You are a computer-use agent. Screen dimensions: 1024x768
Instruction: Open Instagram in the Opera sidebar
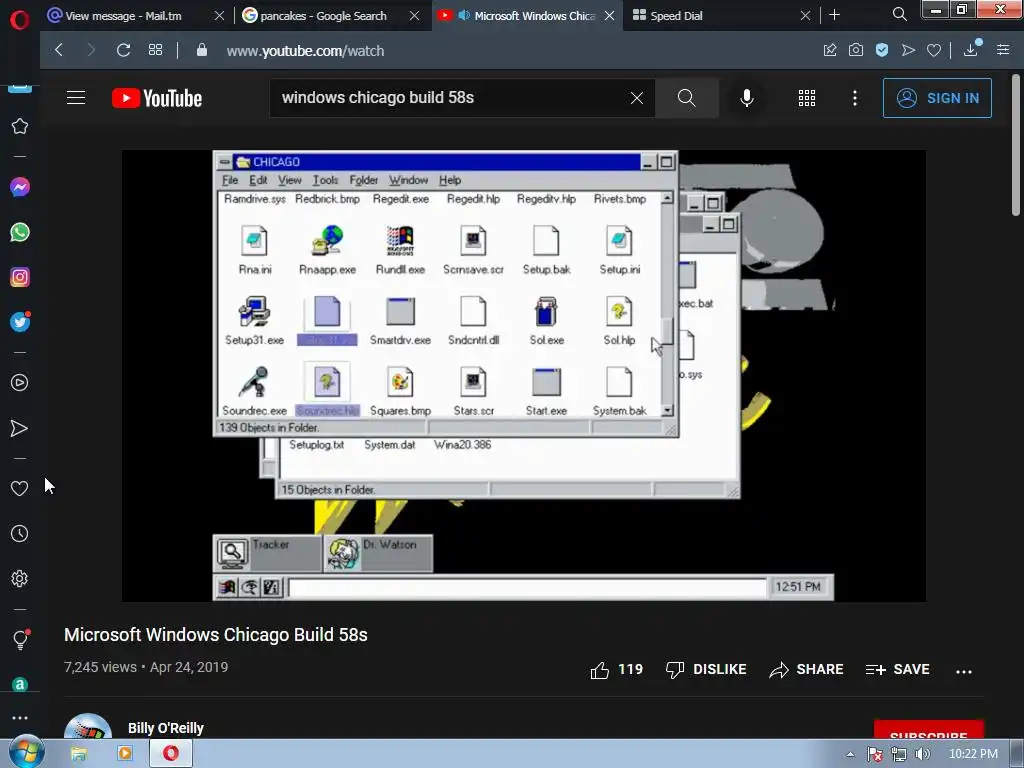click(x=20, y=277)
